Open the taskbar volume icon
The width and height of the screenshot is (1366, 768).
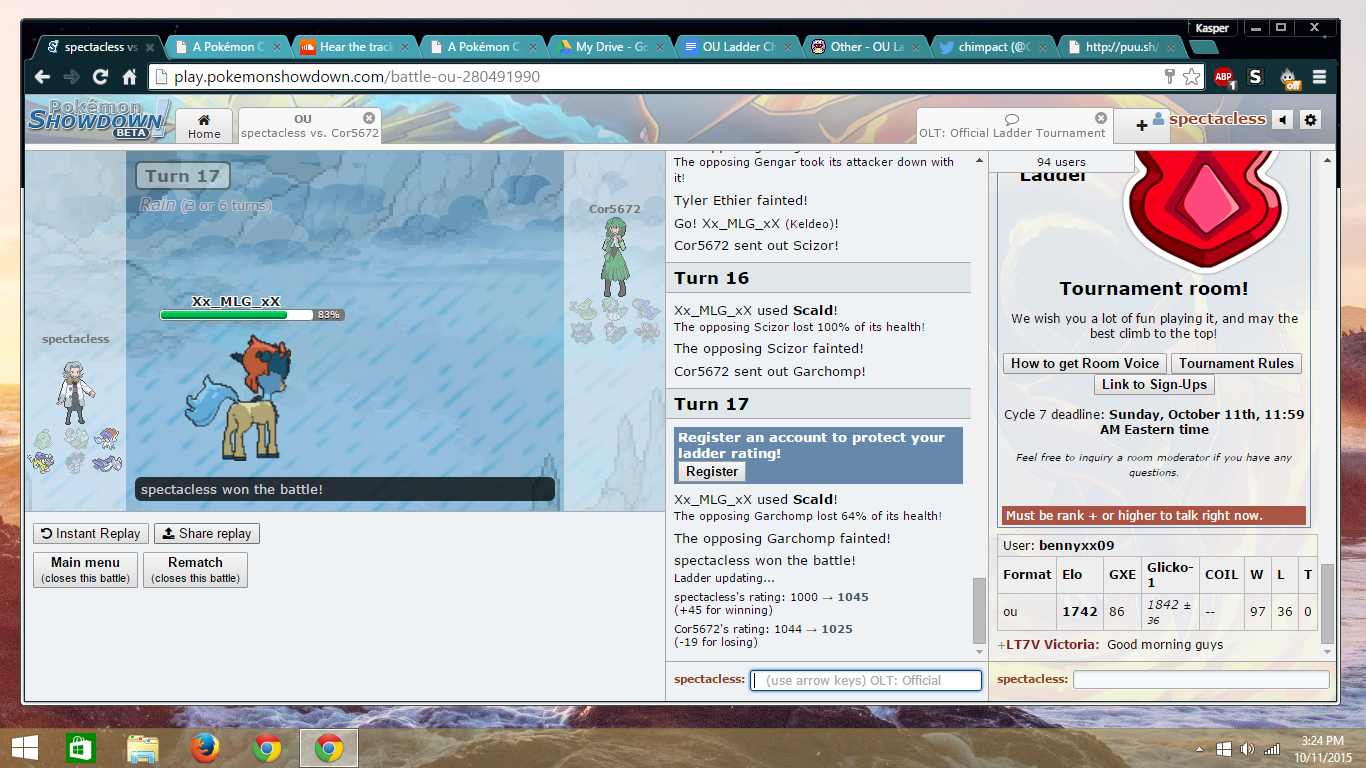1247,749
